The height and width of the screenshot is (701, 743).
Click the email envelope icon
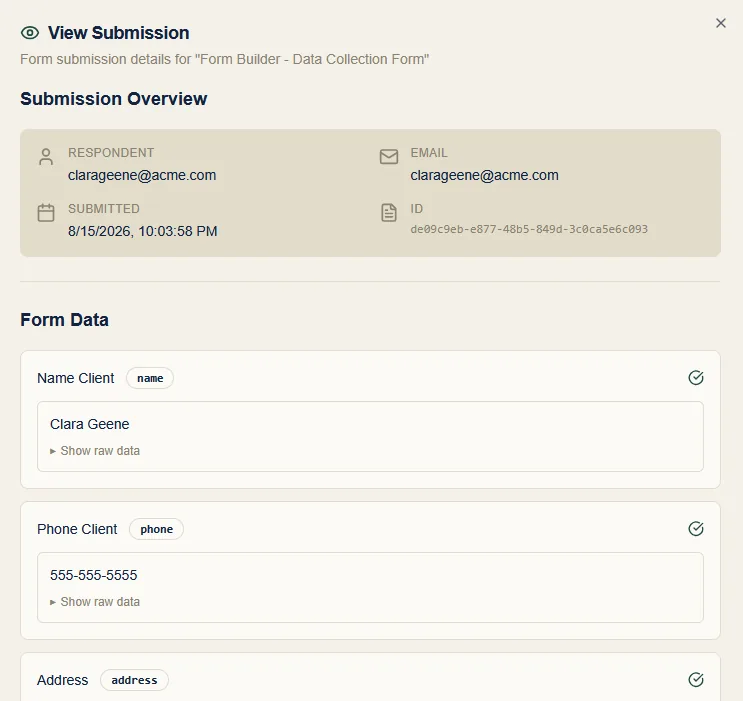(389, 156)
